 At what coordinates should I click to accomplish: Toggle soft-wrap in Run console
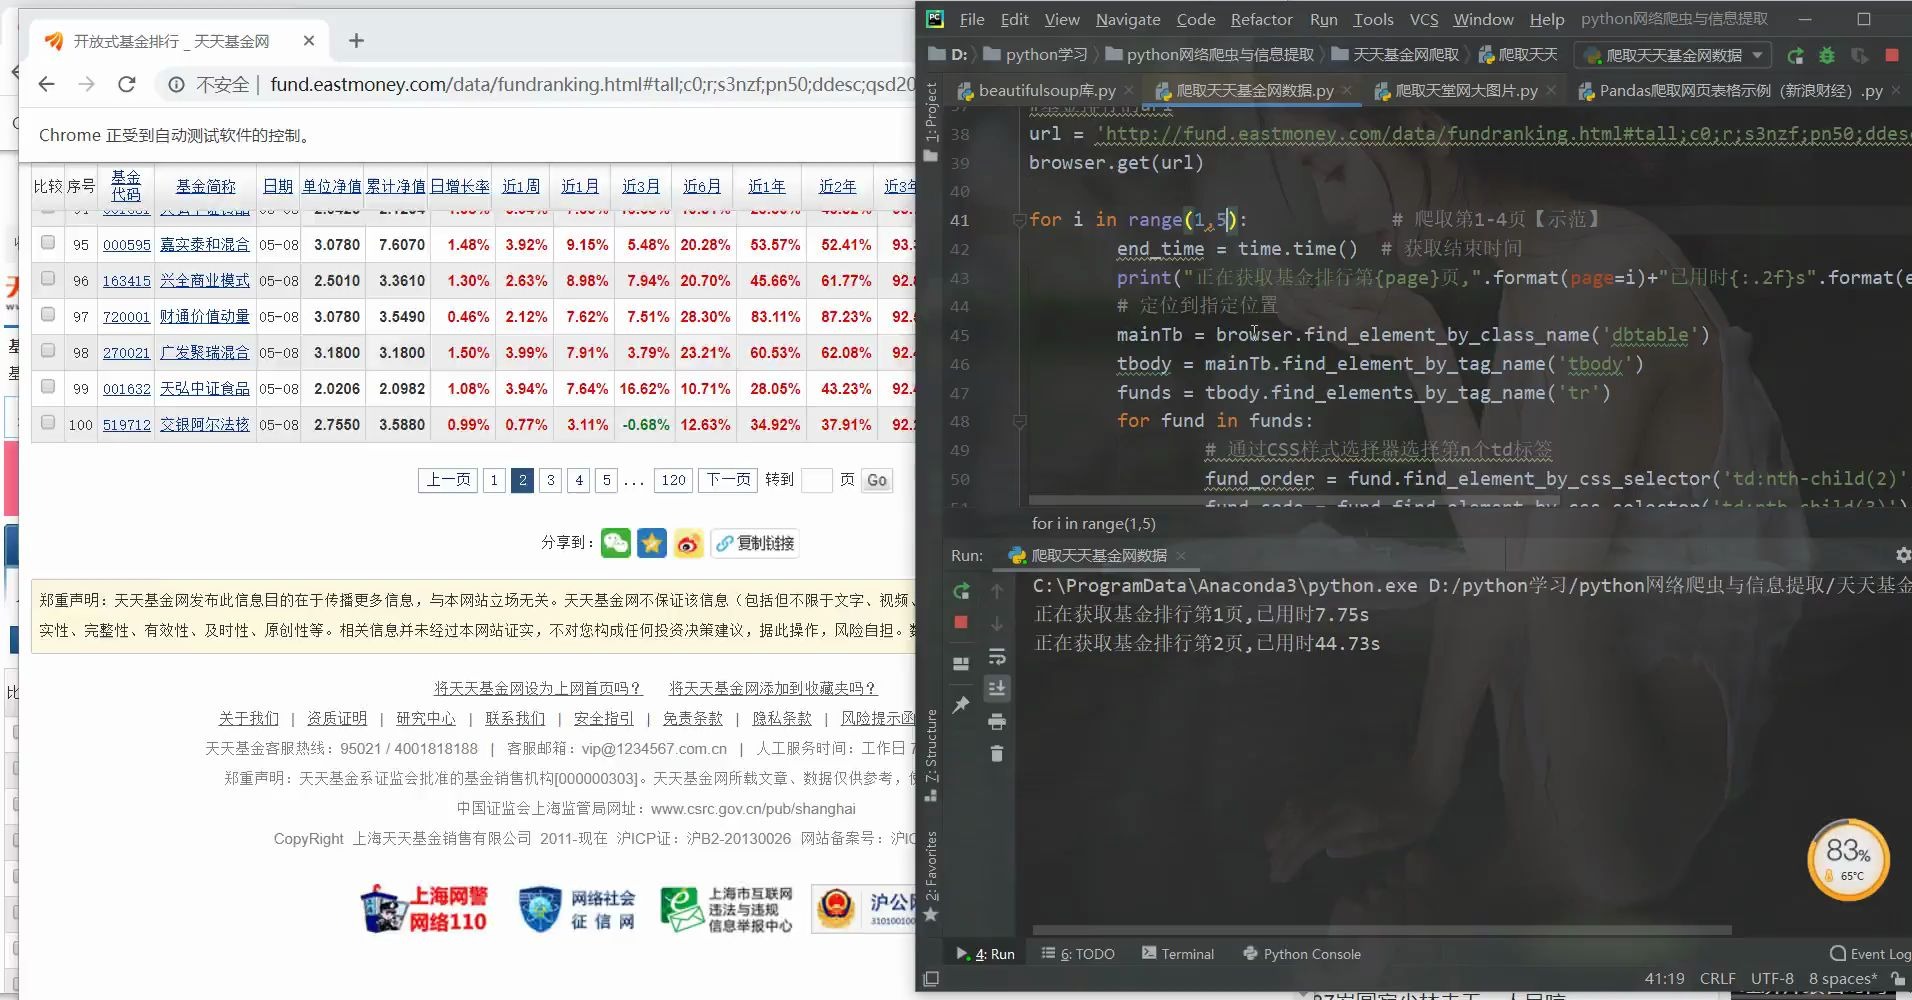point(996,657)
